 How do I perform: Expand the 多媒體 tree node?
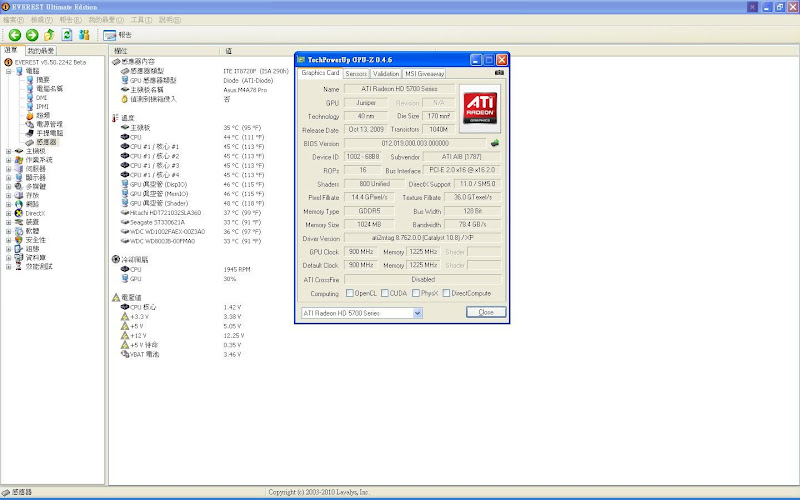coord(9,186)
